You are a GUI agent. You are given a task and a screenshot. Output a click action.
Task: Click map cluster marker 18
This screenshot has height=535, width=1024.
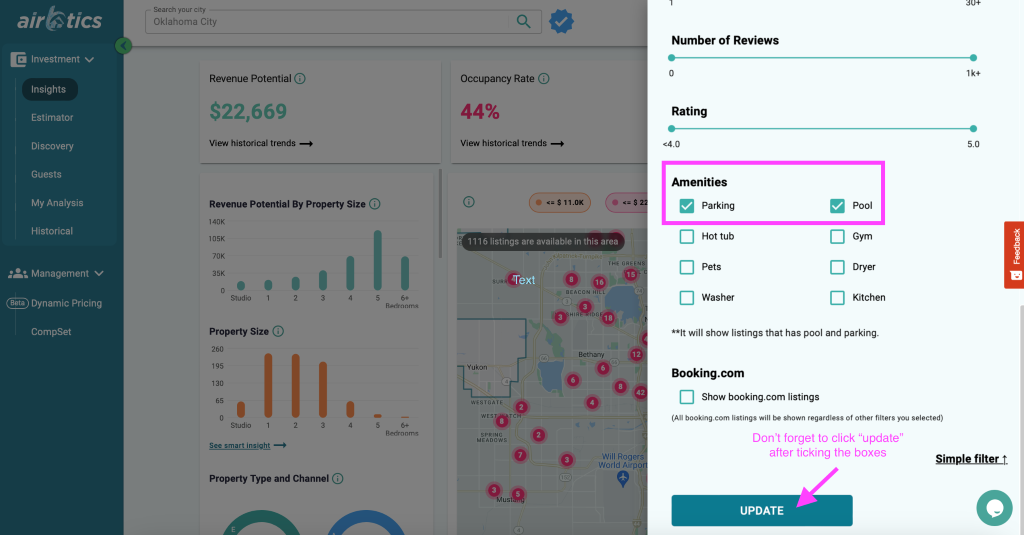(608, 318)
